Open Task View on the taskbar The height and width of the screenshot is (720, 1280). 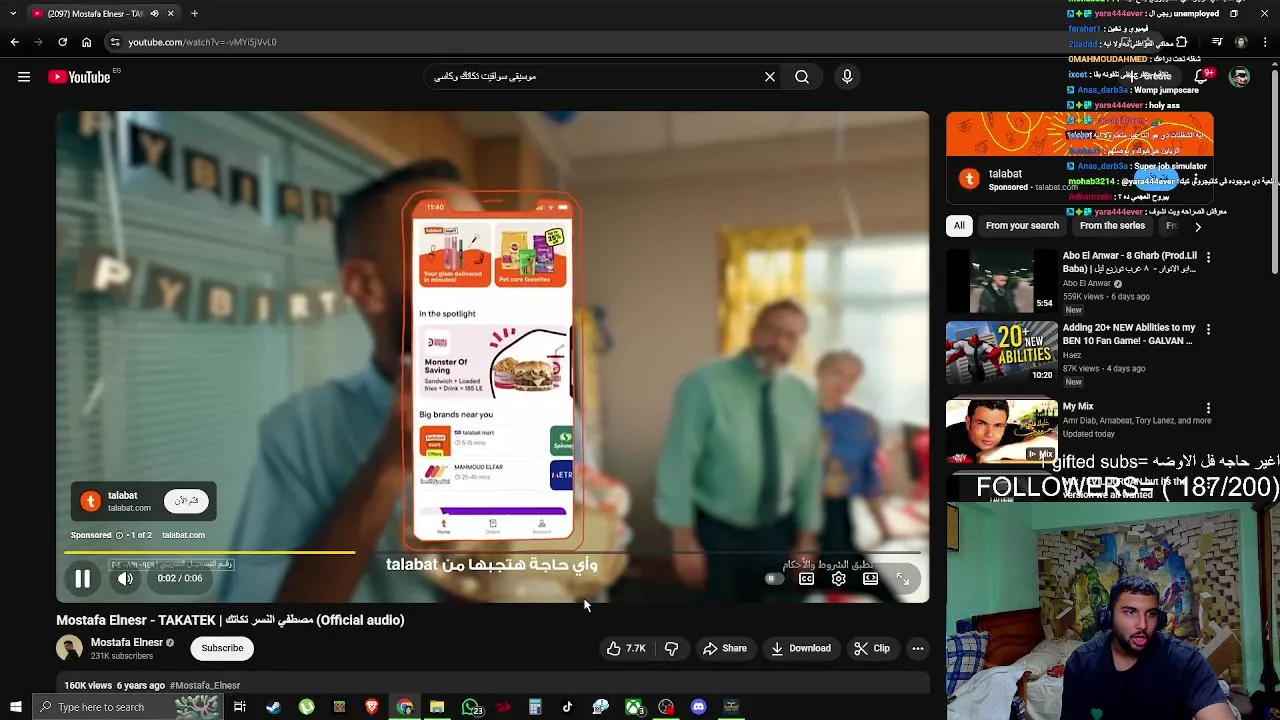pos(240,707)
